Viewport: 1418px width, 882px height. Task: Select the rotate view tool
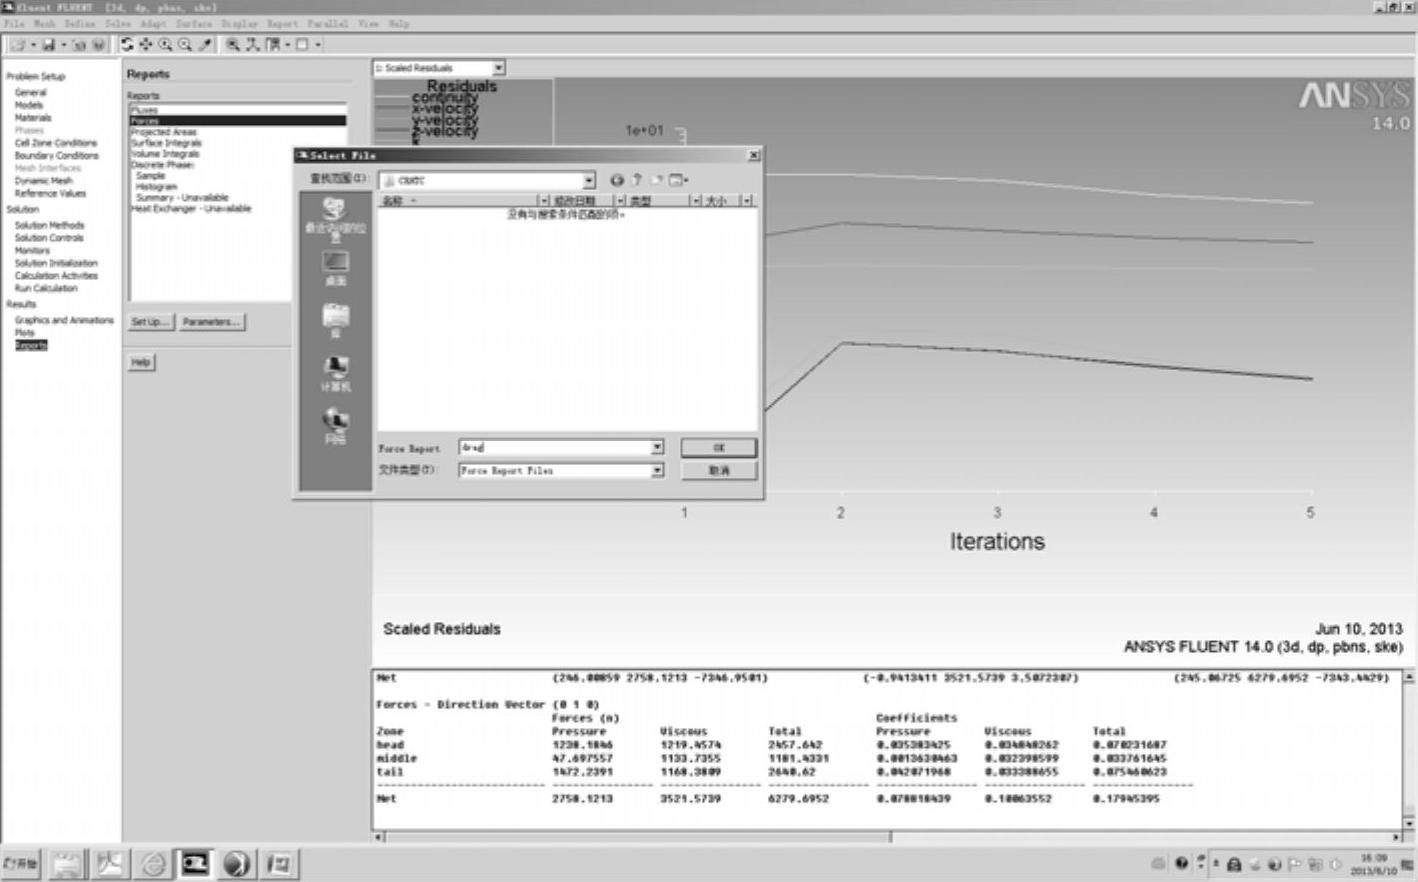pos(127,45)
